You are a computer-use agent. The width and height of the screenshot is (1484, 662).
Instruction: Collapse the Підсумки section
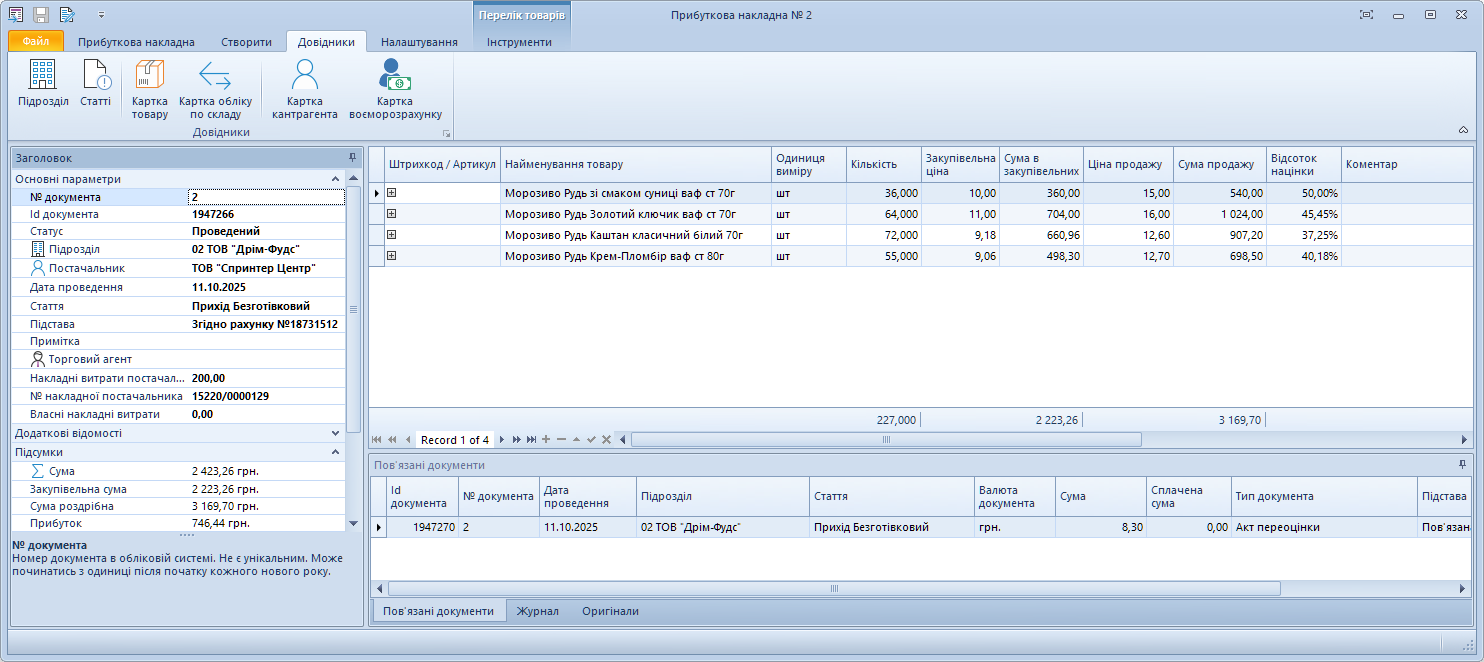[x=336, y=452]
